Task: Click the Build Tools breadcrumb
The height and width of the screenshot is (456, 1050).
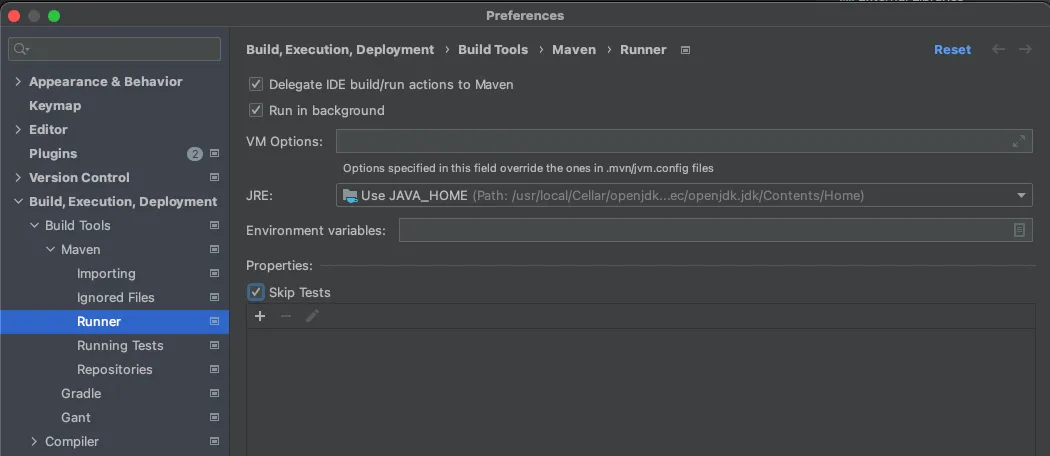Action: click(x=493, y=49)
